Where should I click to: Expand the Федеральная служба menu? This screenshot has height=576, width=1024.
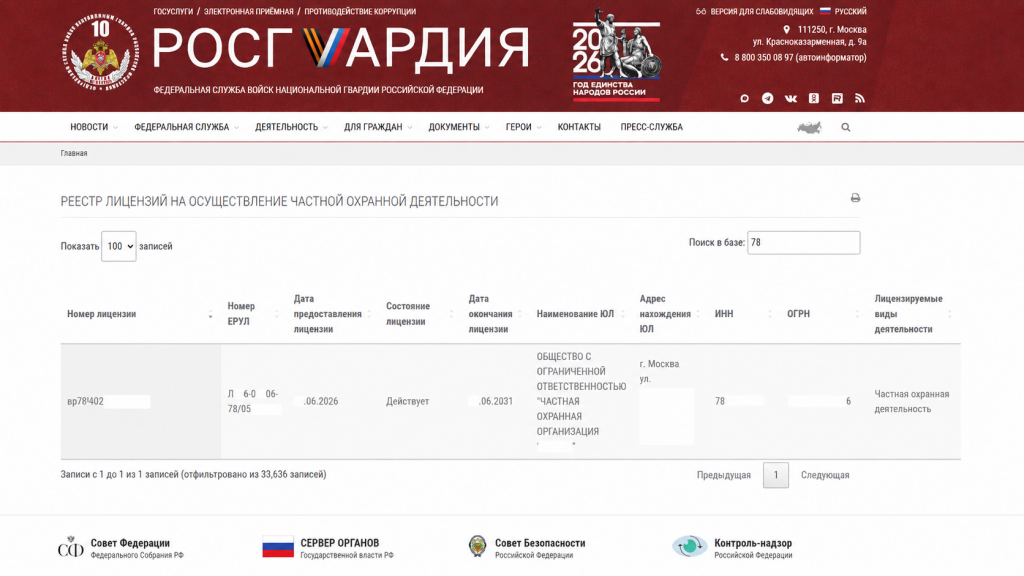click(x=186, y=127)
